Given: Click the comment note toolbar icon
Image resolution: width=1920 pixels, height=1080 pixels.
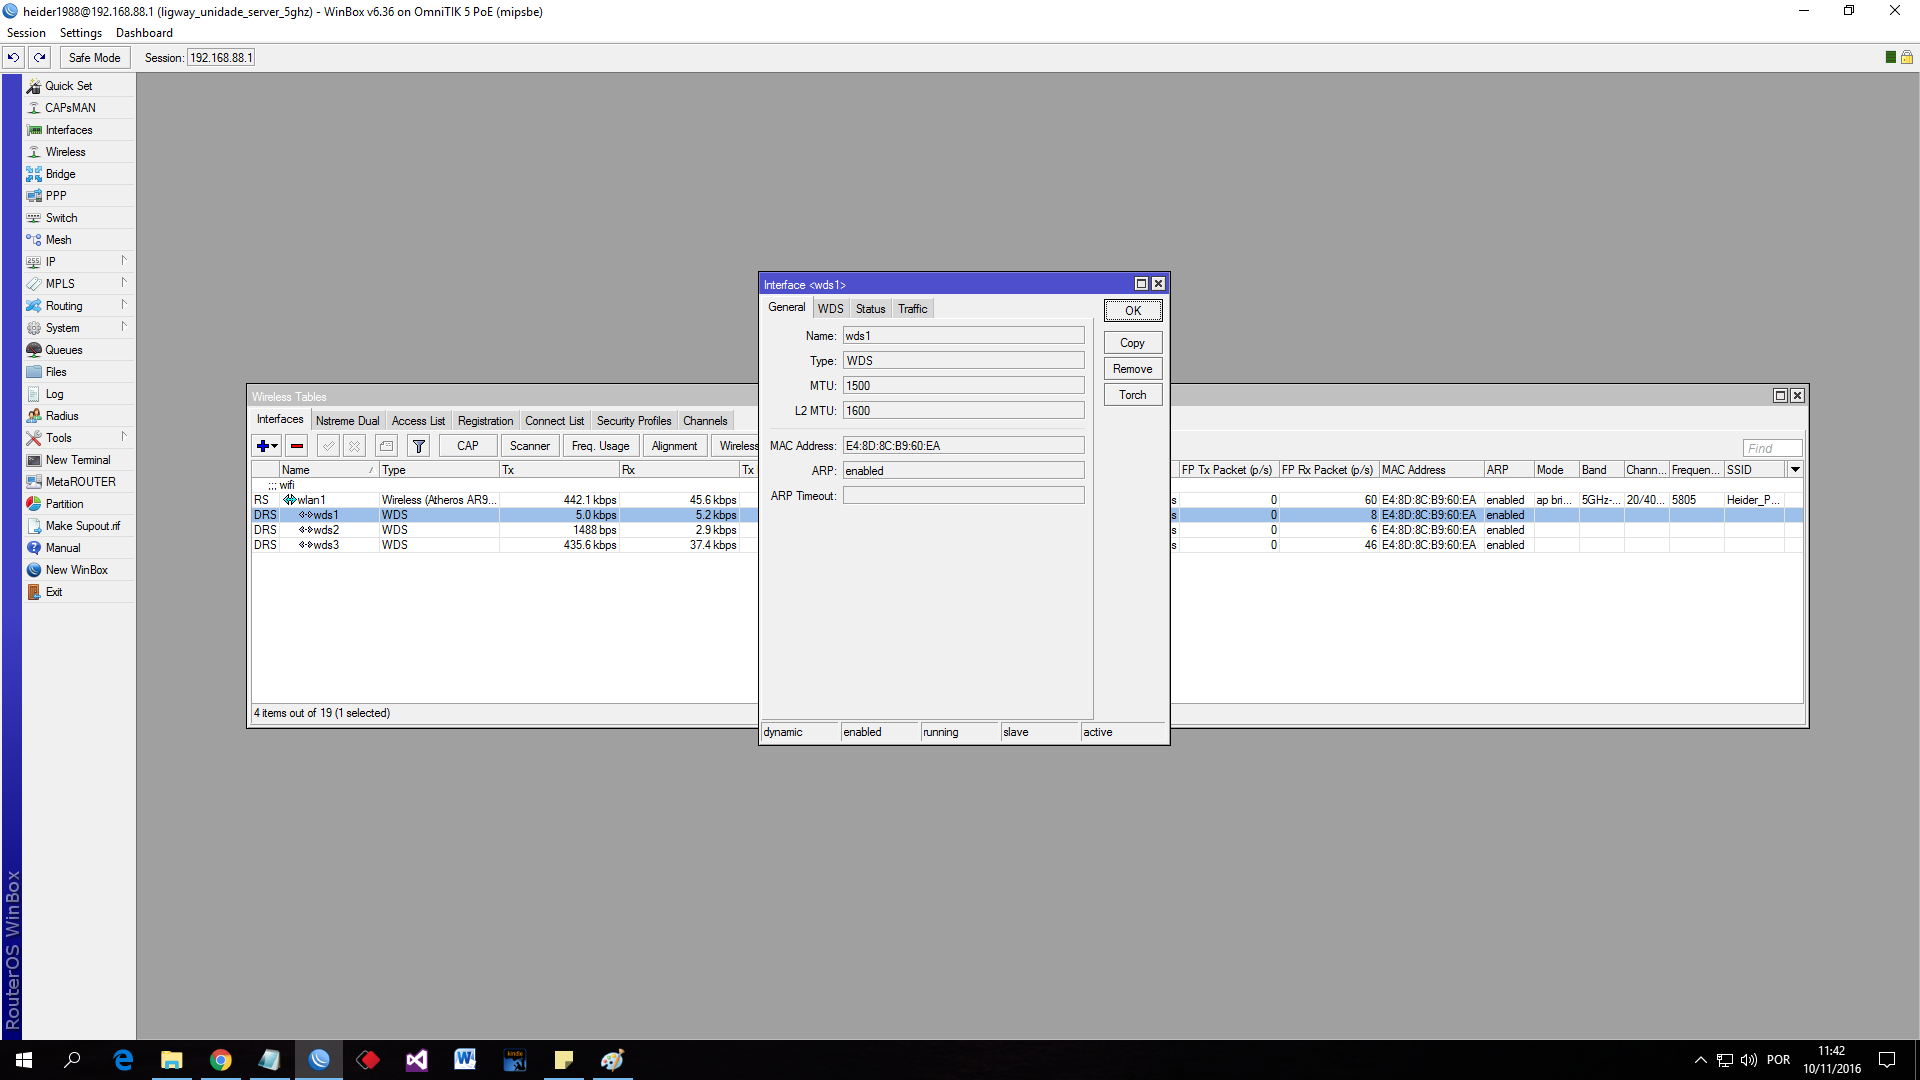Looking at the screenshot, I should 386,446.
